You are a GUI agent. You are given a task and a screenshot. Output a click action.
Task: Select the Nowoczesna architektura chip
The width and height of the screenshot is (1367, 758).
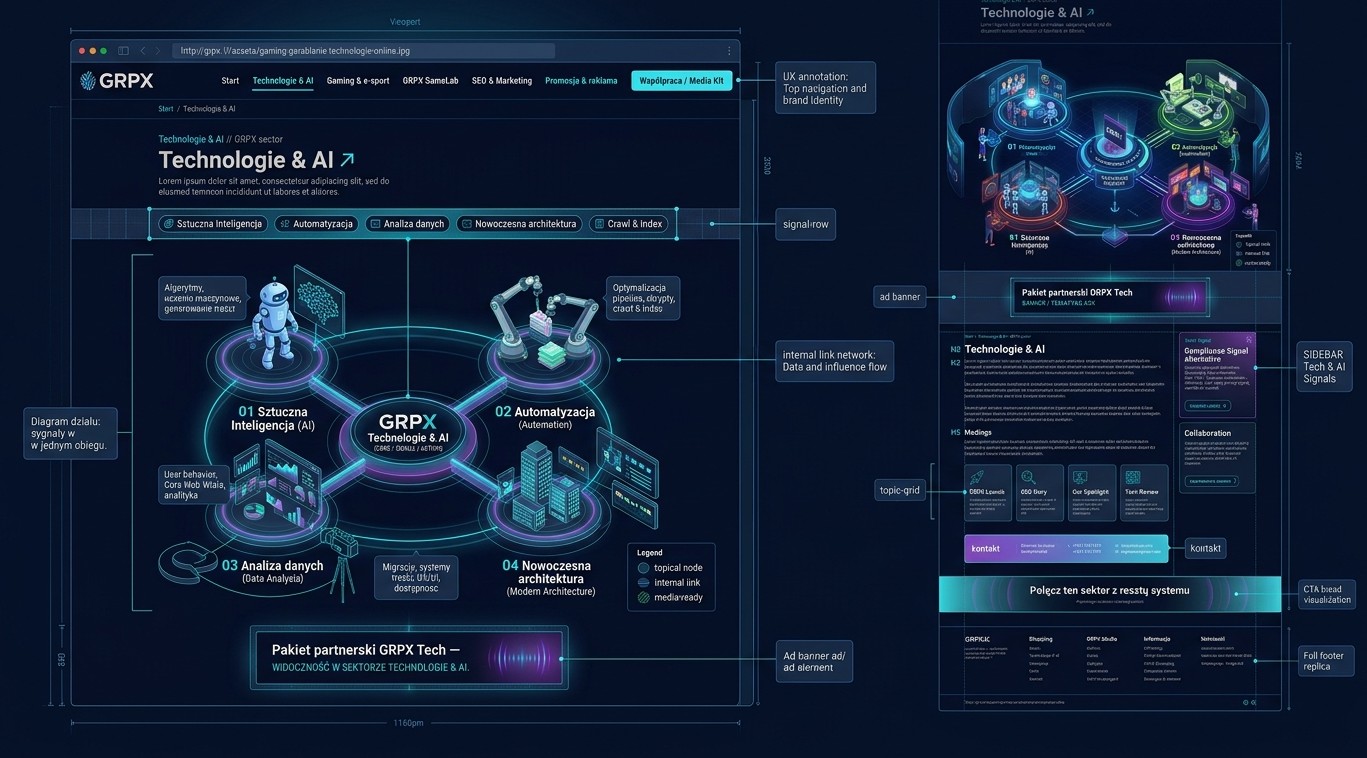[518, 224]
